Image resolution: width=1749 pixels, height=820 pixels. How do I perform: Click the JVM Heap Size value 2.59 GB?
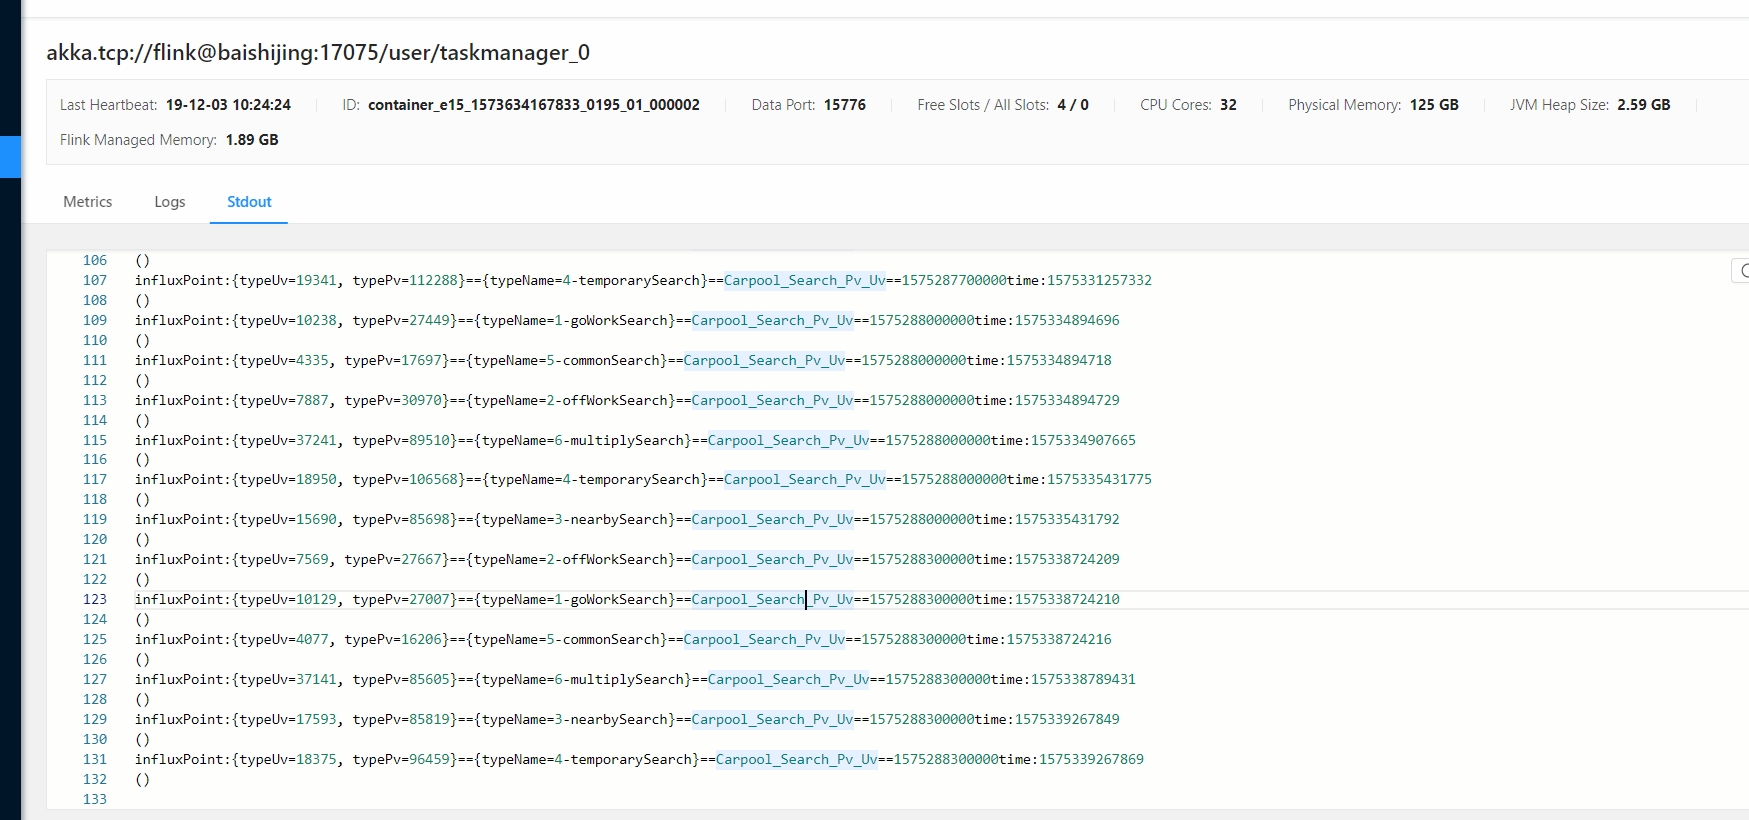pos(1643,105)
